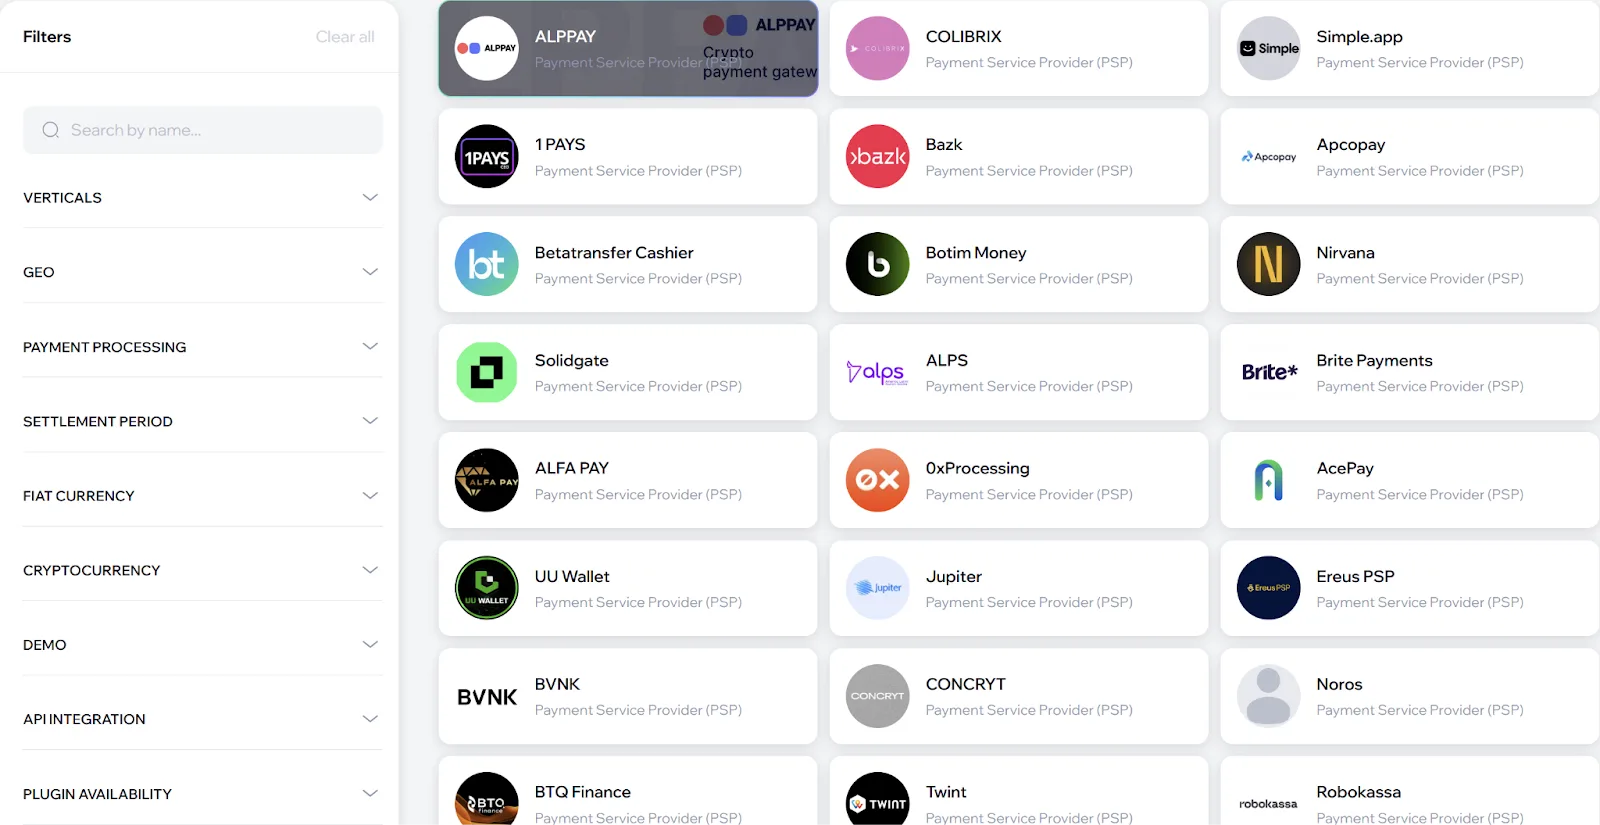The height and width of the screenshot is (825, 1600).
Task: Click the Noros avatar placeholder icon
Action: coord(1269,696)
